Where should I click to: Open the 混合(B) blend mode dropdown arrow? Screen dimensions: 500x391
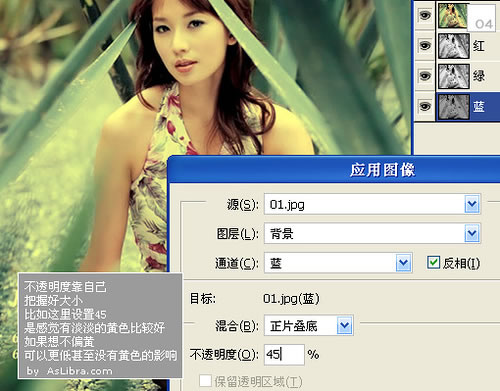tap(344, 325)
